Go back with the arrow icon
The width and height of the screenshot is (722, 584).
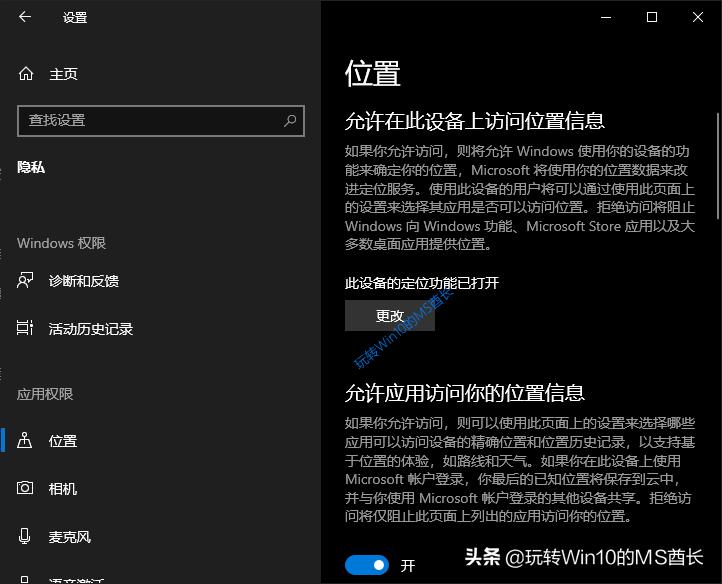tap(25, 17)
